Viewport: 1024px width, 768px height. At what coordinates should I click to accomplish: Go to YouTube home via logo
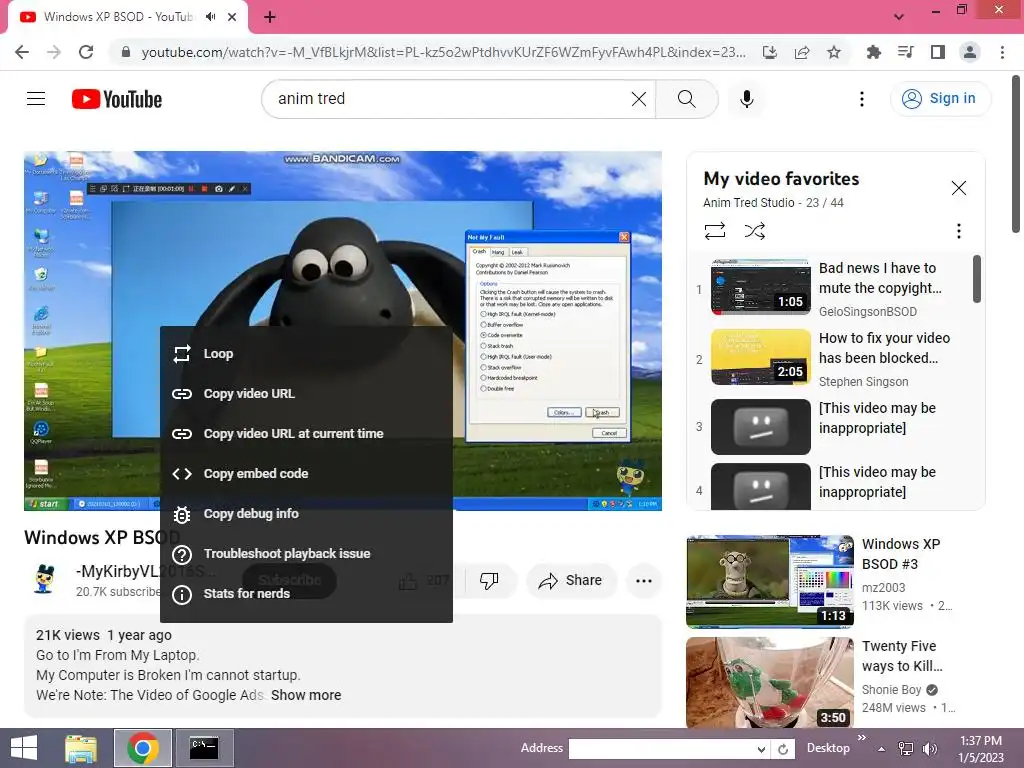pyautogui.click(x=117, y=99)
